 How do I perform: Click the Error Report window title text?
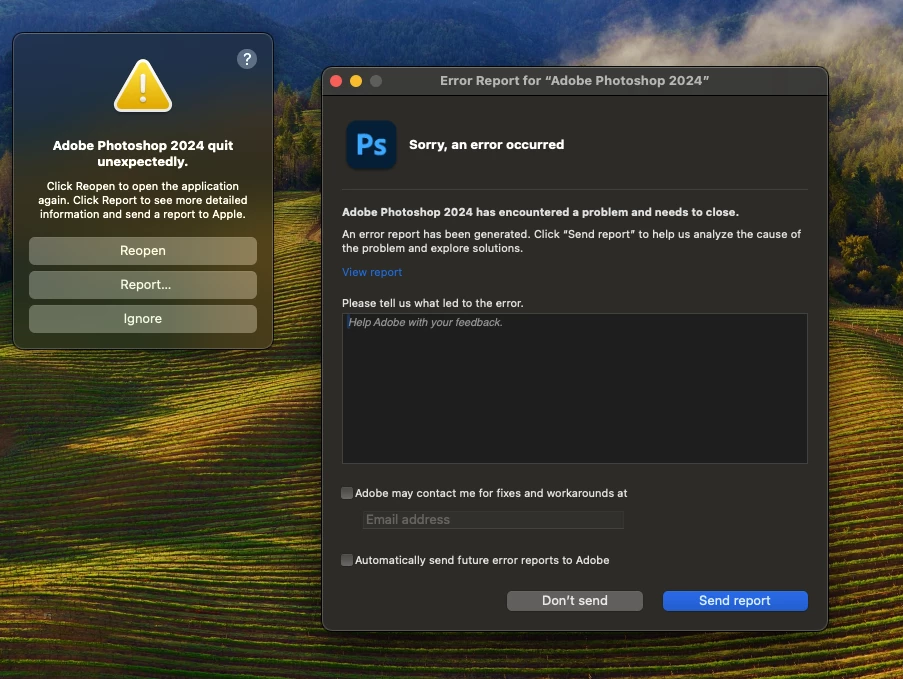point(574,81)
